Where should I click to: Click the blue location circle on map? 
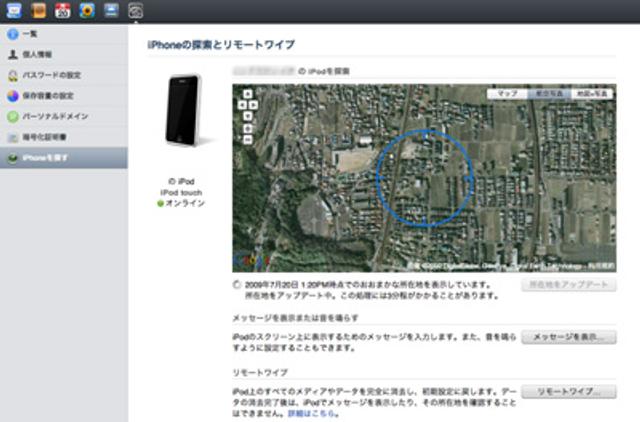point(424,178)
